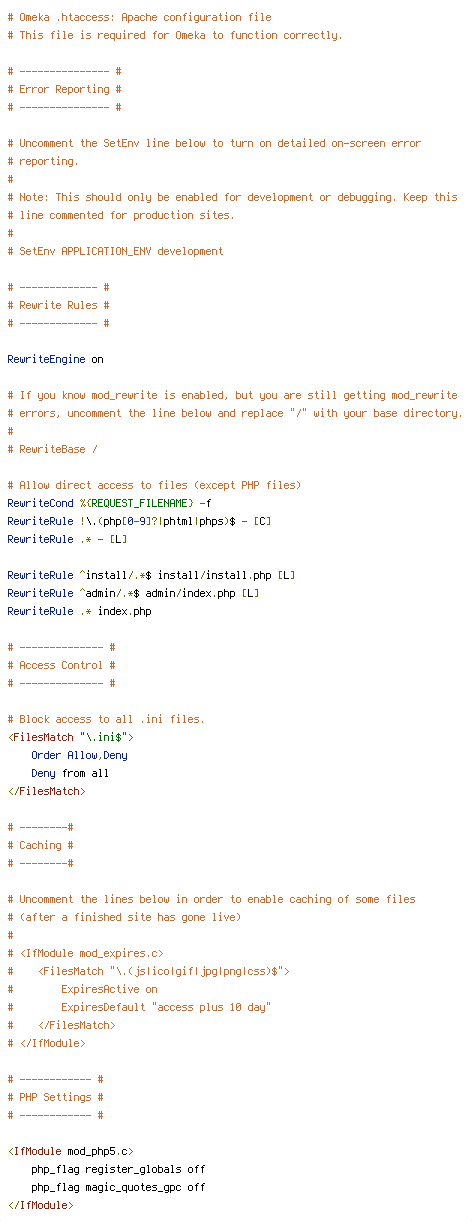Click the '# Error Reporting #' heading comment
Image resolution: width=472 pixels, height=1222 pixels.
(64, 89)
